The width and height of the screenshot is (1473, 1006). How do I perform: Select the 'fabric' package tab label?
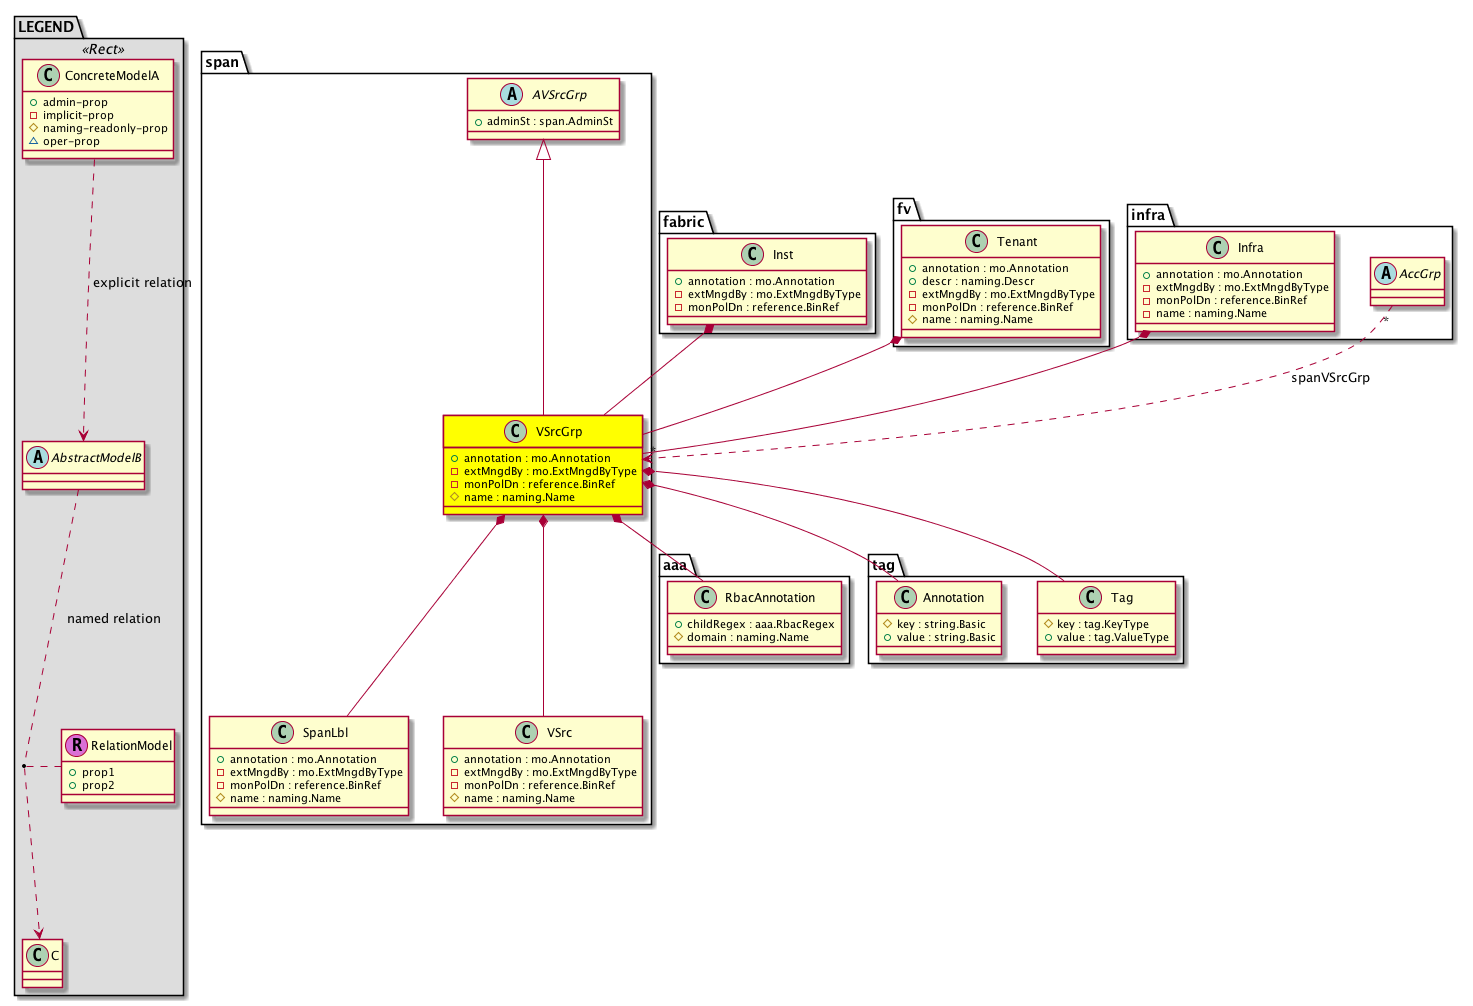684,222
